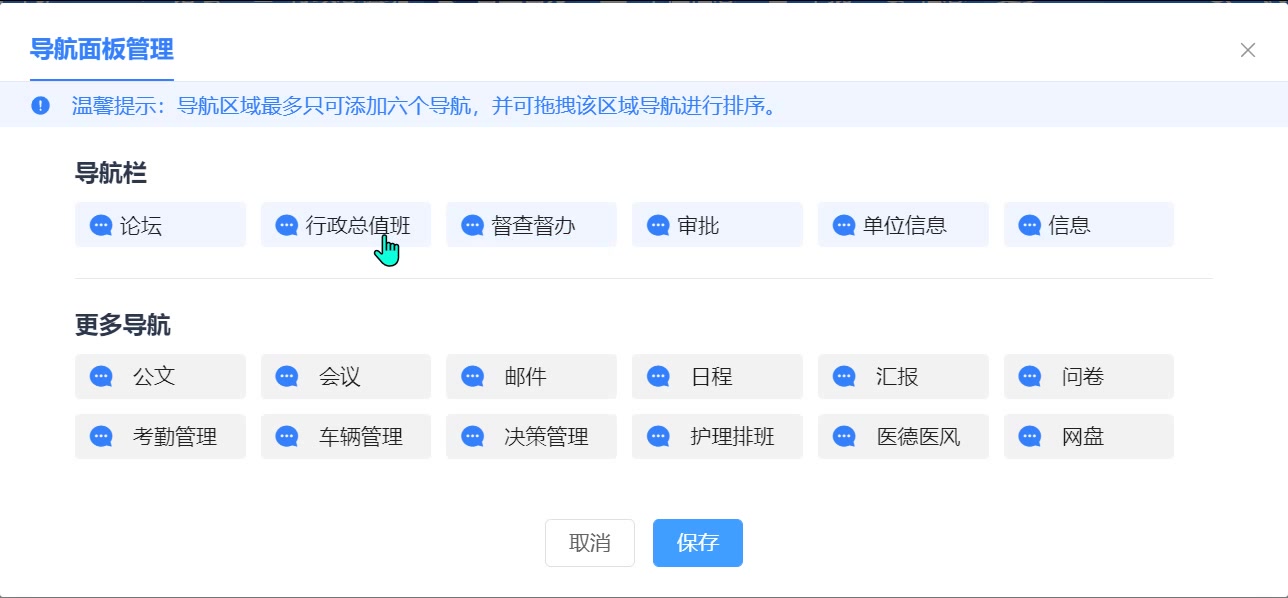The image size is (1288, 598).
Task: Click the chat icon beside 考勤管理
Action: coord(100,437)
